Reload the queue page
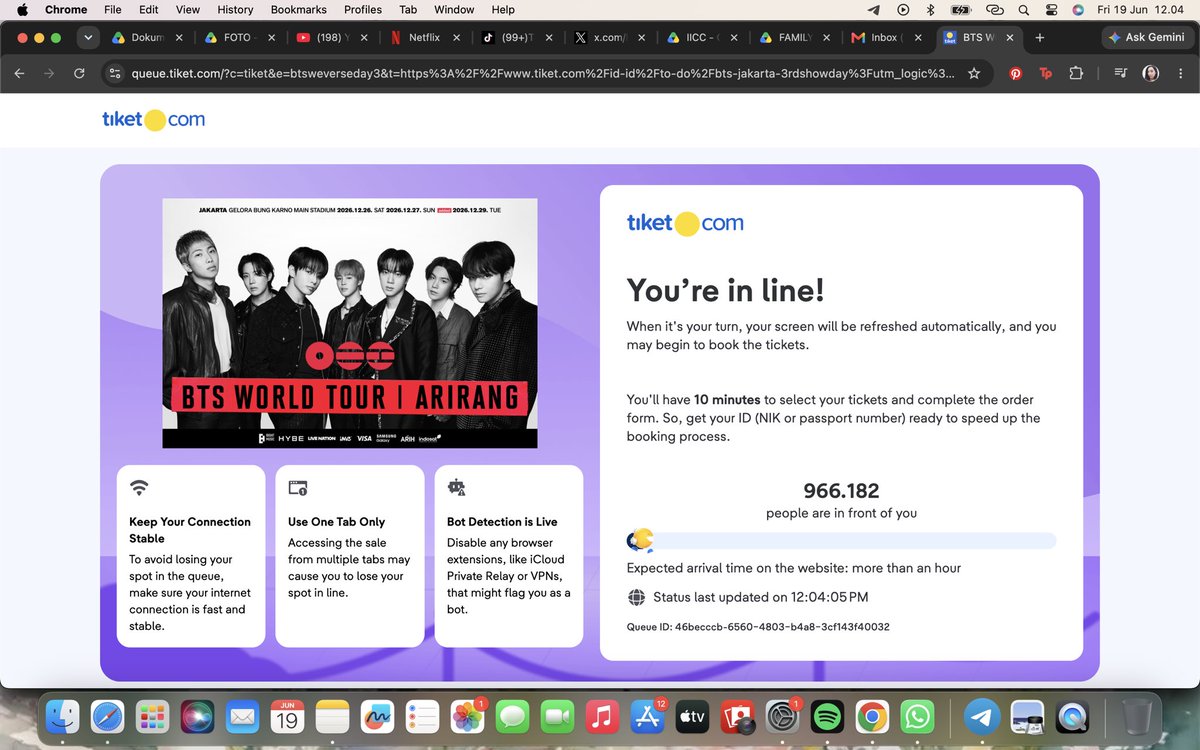The width and height of the screenshot is (1200, 750). coord(79,73)
